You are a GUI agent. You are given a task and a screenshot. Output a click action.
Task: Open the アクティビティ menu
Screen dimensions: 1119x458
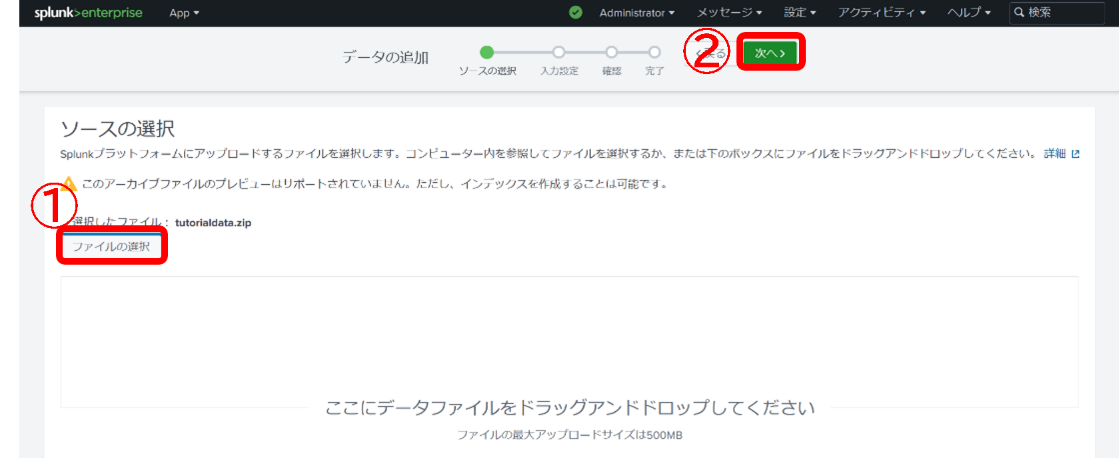pyautogui.click(x=880, y=13)
